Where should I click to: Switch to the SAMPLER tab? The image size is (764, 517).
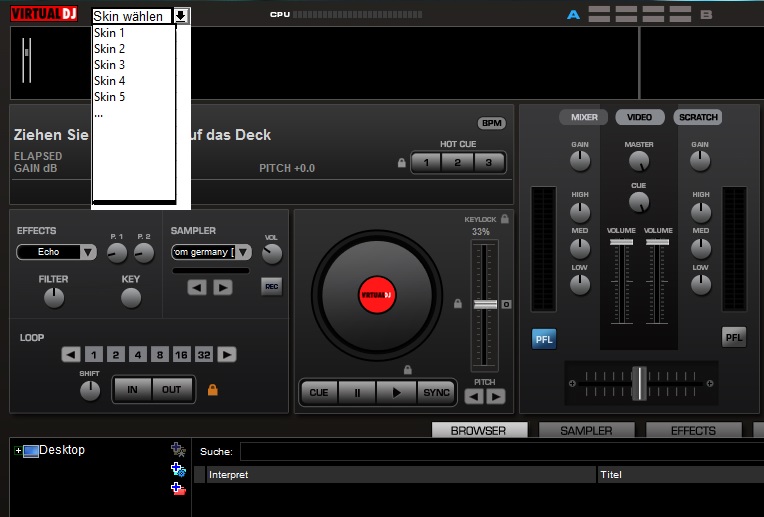pos(585,431)
